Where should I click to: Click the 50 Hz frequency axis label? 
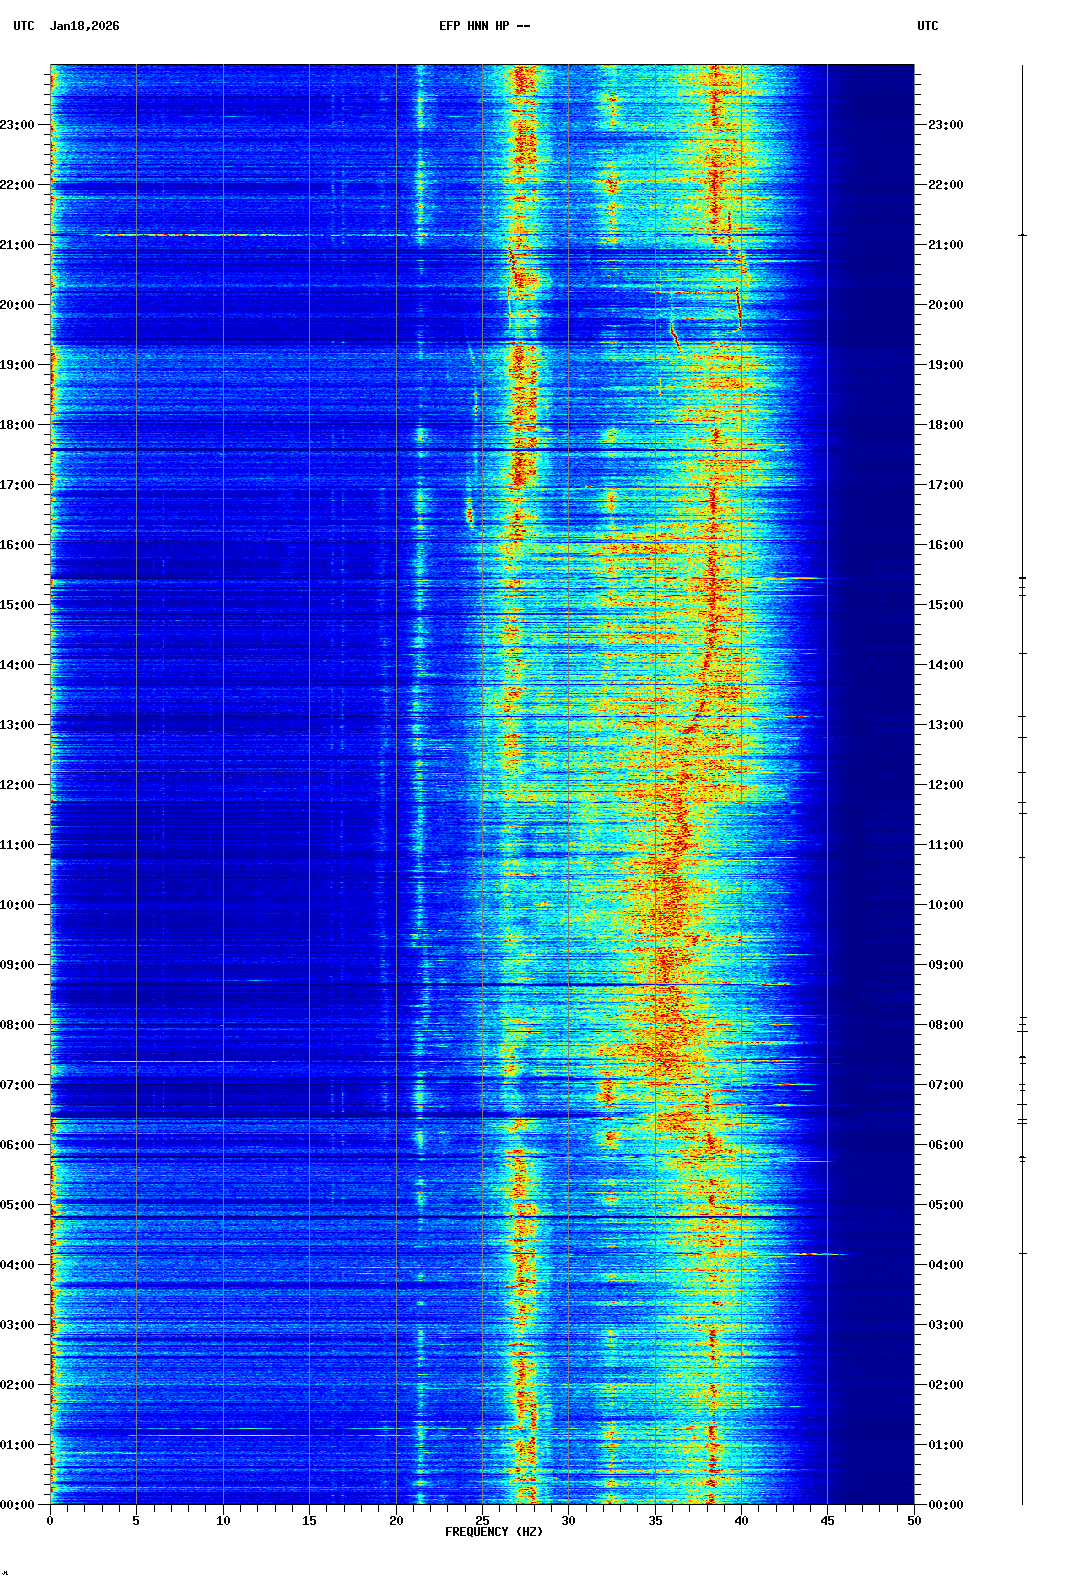pyautogui.click(x=914, y=1520)
